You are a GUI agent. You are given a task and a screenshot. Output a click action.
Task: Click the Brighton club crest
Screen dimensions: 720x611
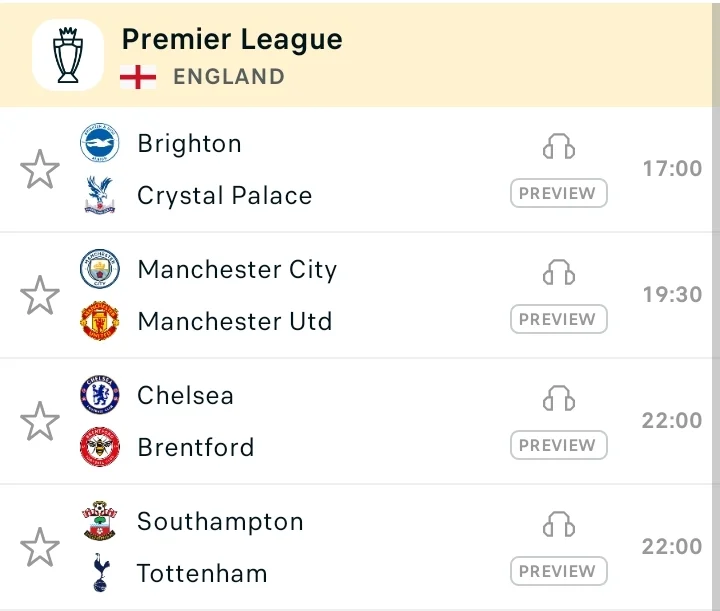[x=100, y=143]
